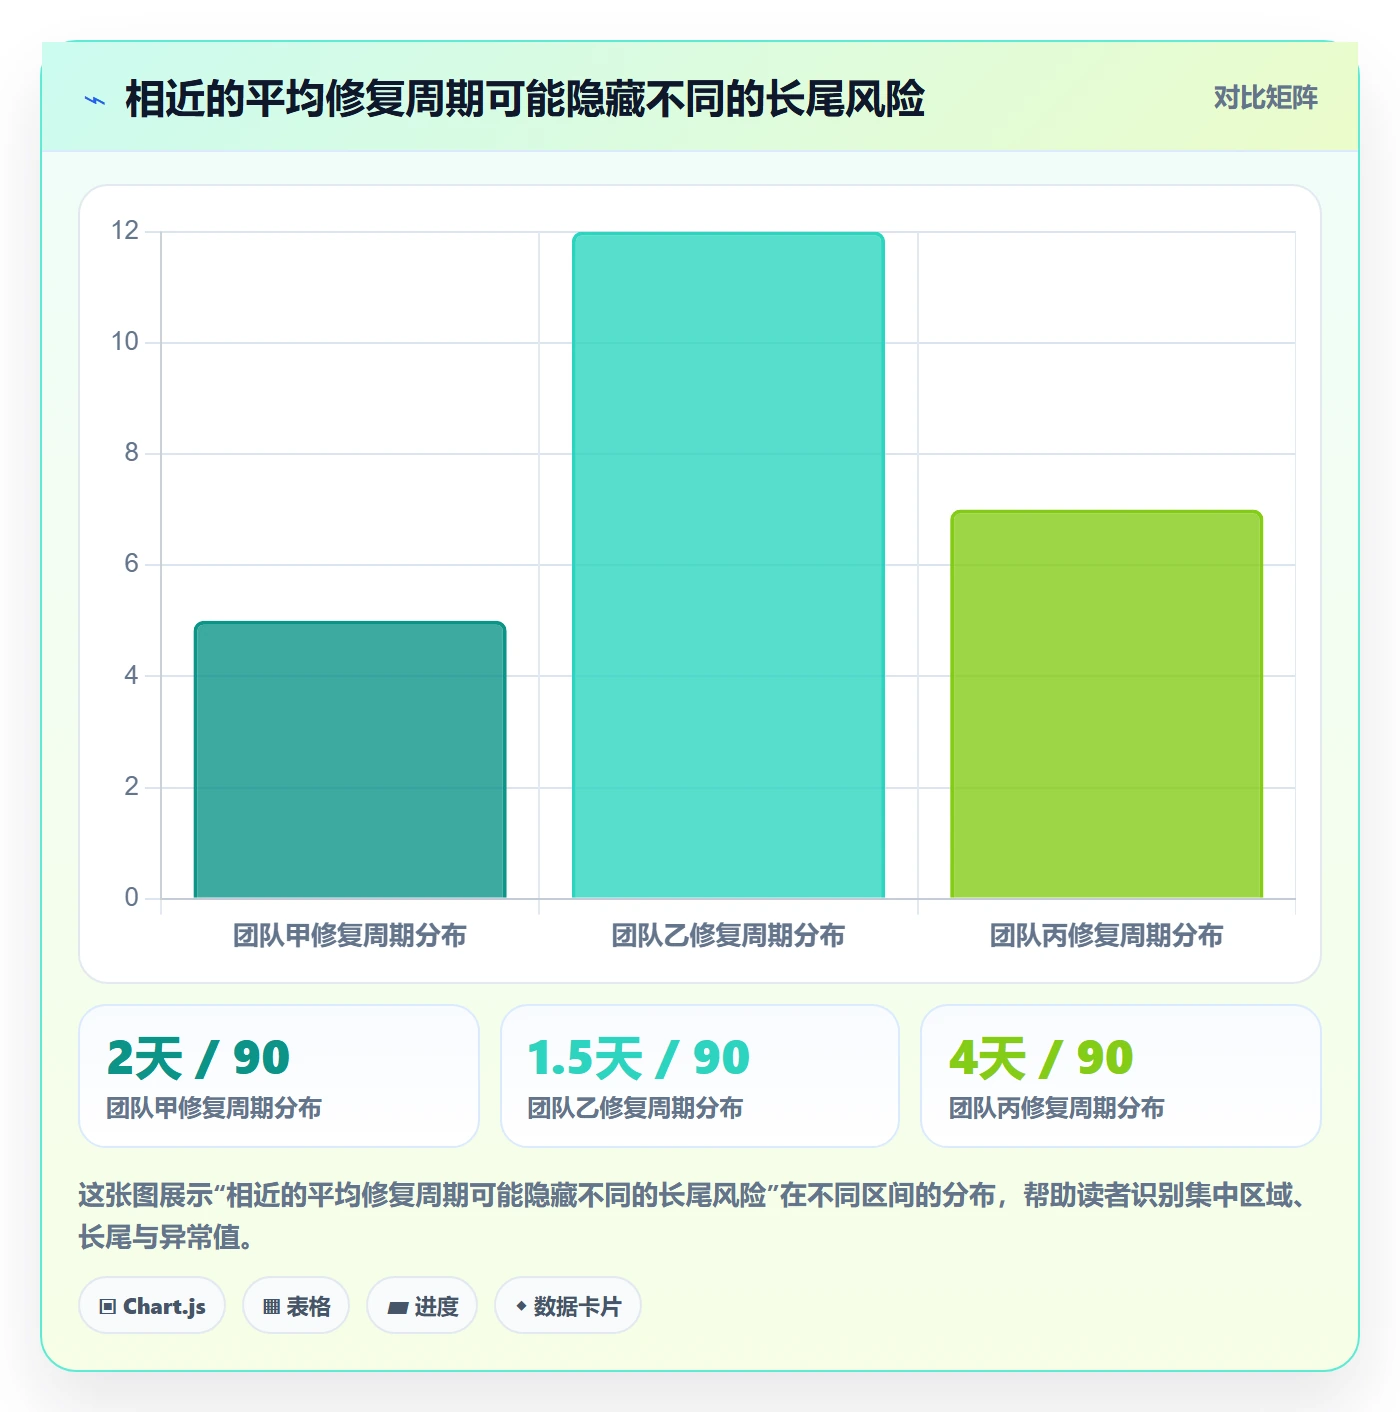Click the Chart.js tag chip
Viewport: 1400px width, 1412px height.
pos(152,1306)
